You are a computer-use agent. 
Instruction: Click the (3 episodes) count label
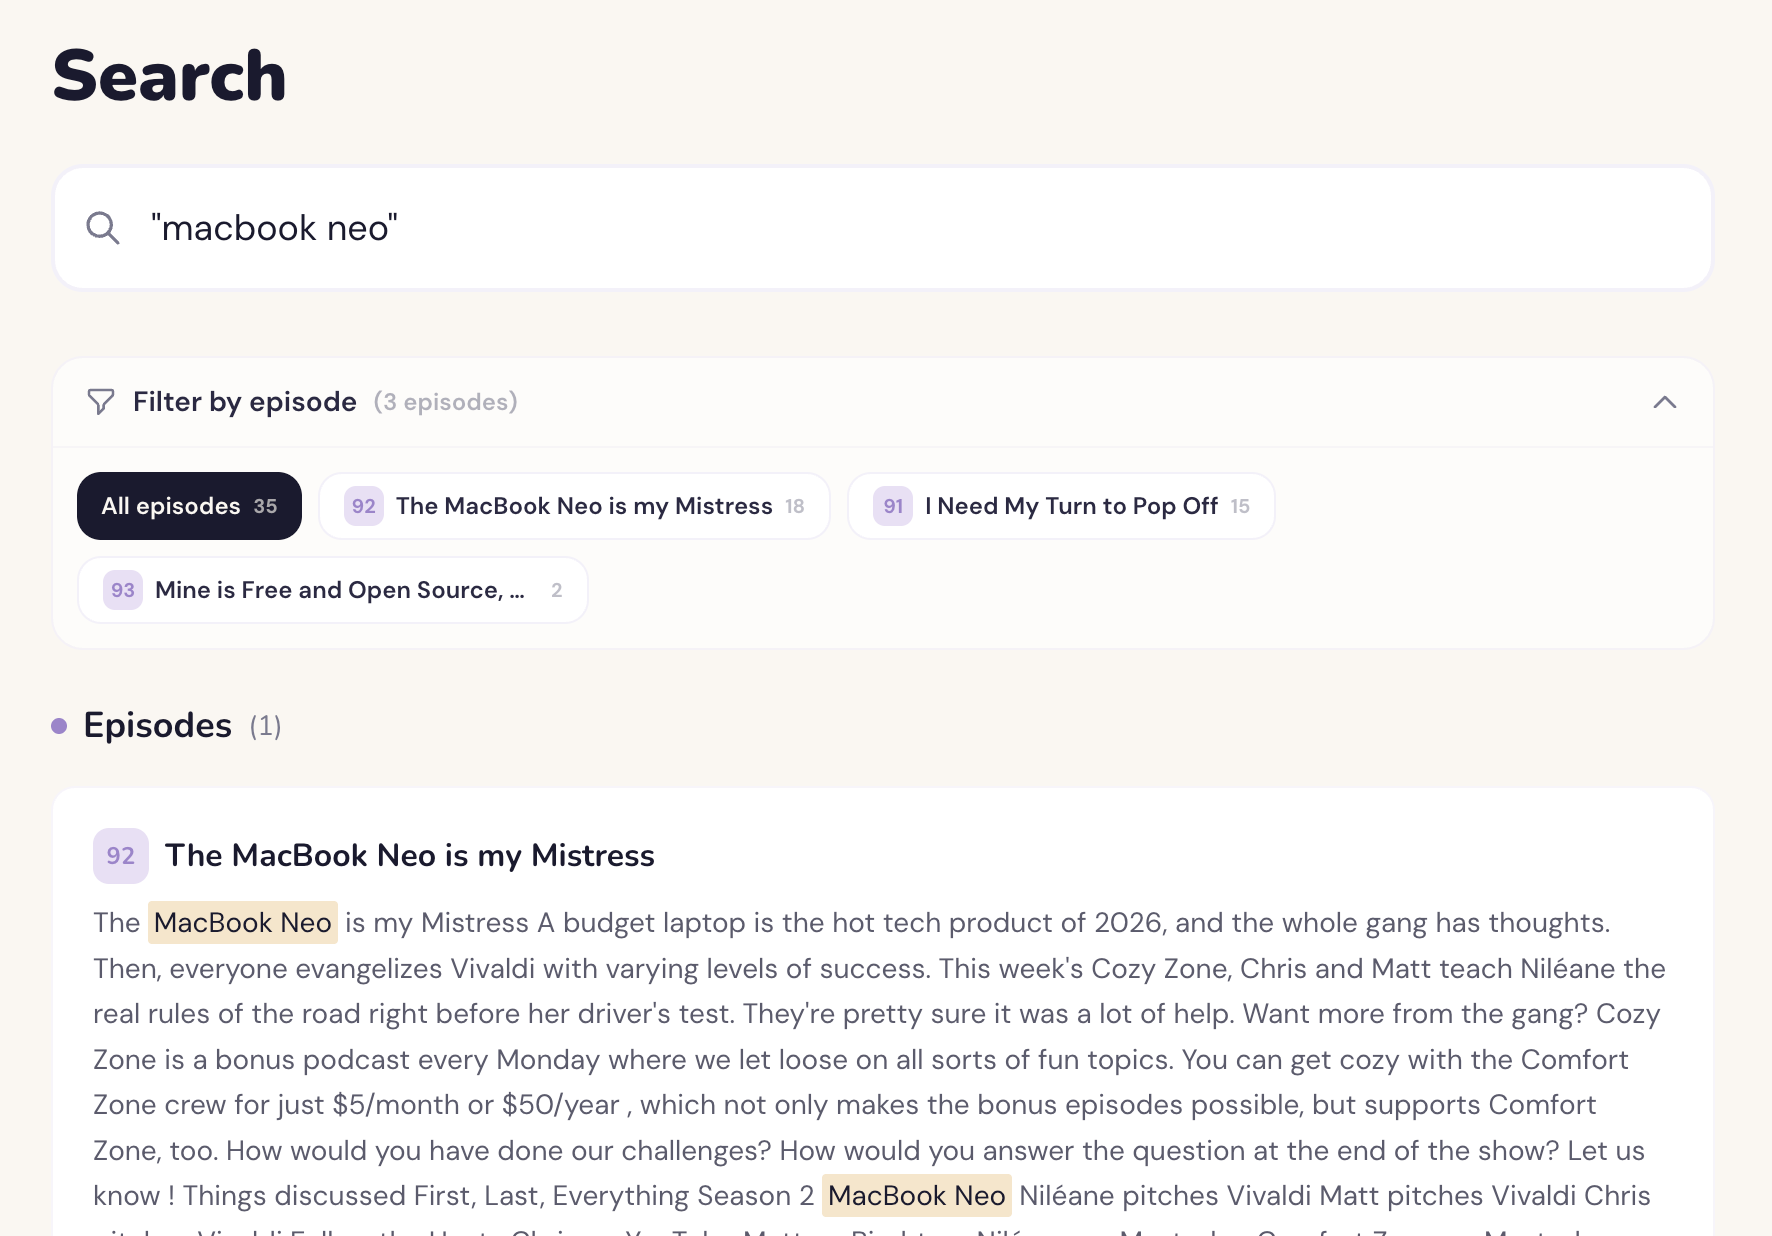(x=446, y=402)
